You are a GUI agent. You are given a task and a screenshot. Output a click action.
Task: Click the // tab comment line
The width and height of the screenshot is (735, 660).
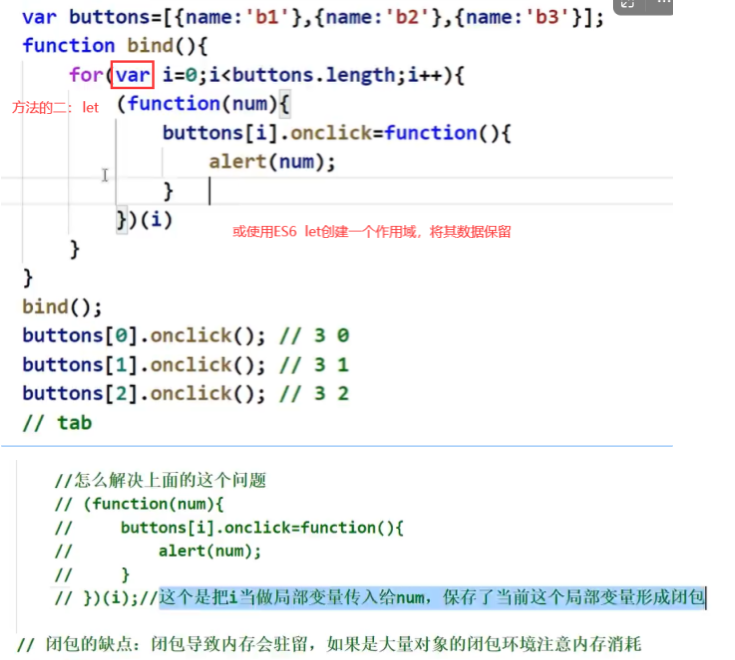(57, 423)
